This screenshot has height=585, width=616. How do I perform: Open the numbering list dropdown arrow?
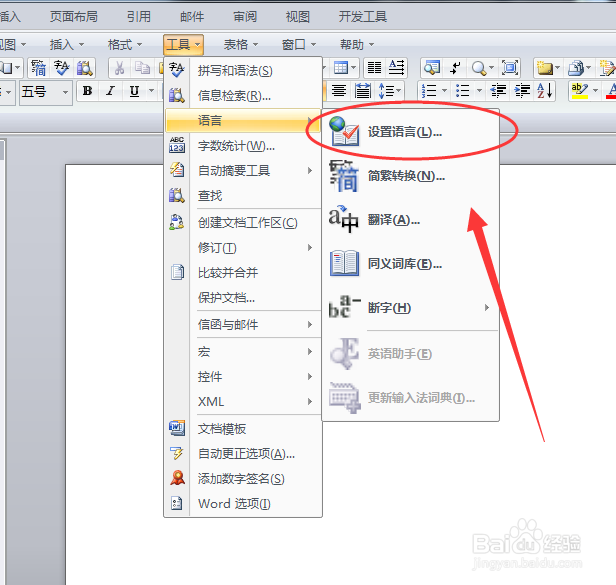(444, 91)
